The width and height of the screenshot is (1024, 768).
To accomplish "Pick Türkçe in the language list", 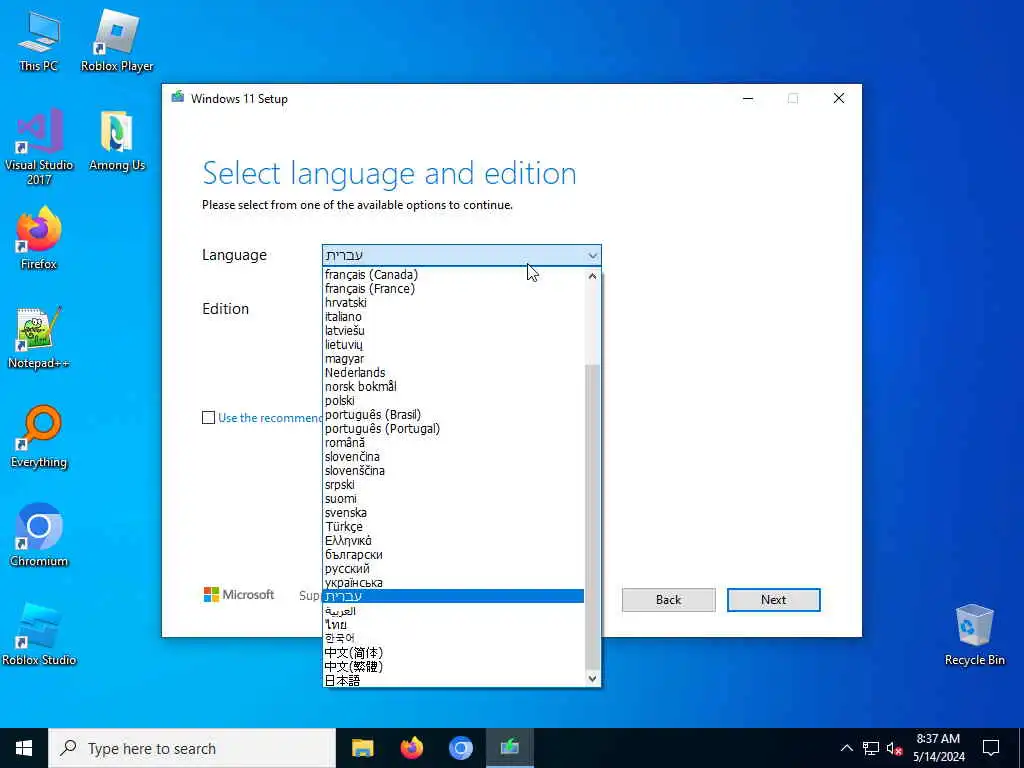I will click(x=453, y=526).
